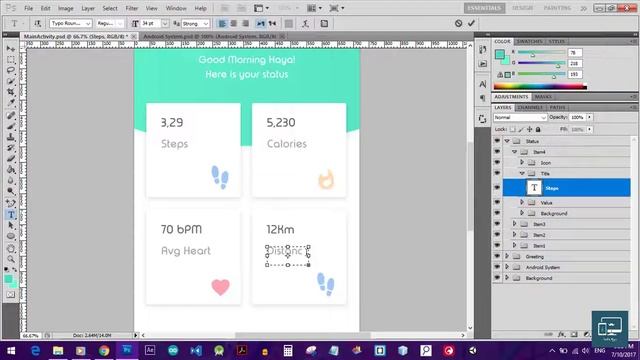This screenshot has width=640, height=360.
Task: Expand the Greeting group
Action: (x=507, y=256)
